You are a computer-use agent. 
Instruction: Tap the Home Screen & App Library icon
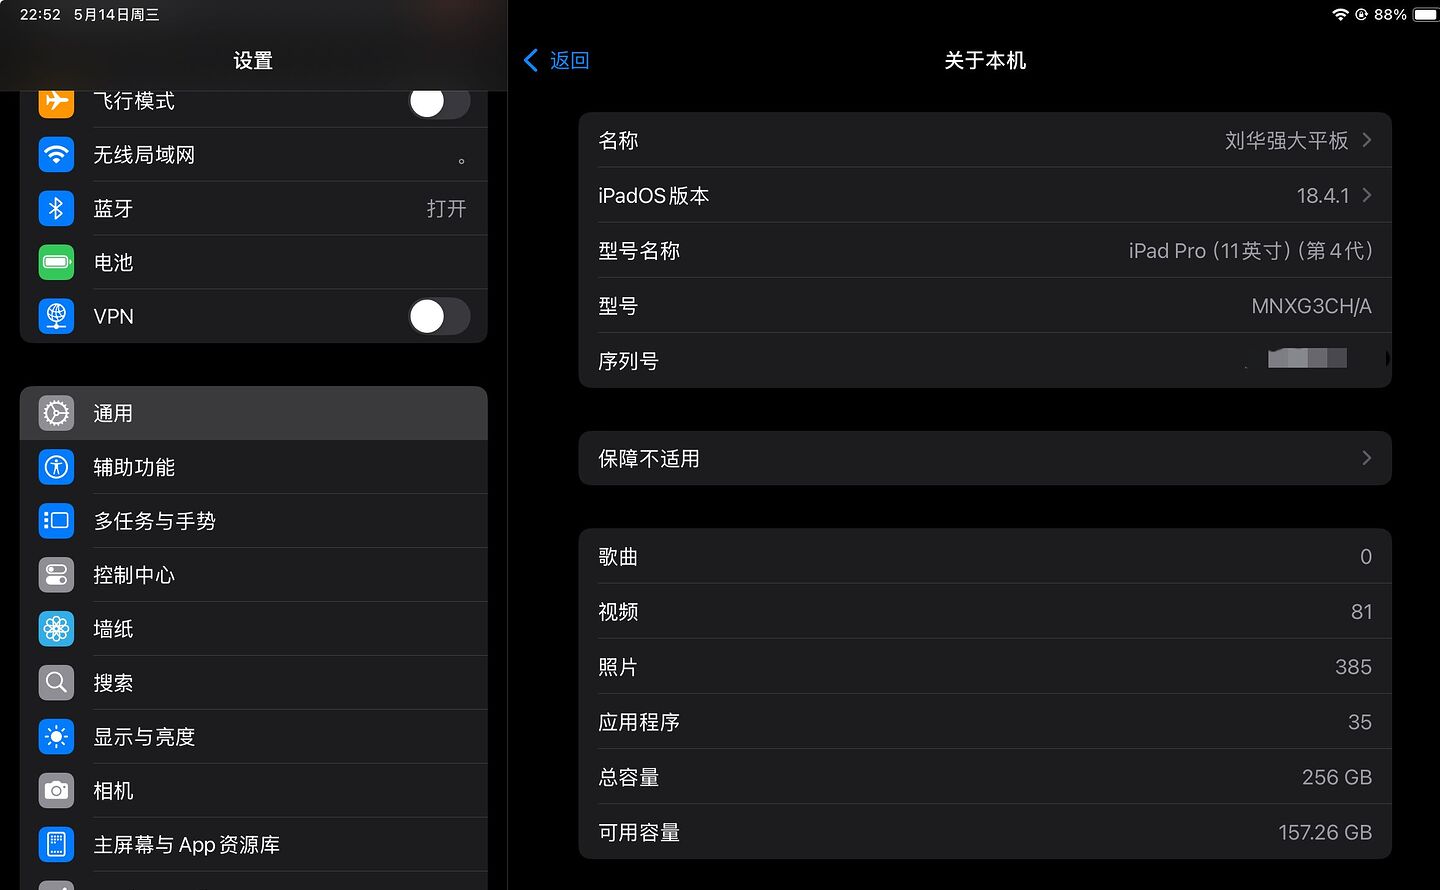(x=56, y=845)
